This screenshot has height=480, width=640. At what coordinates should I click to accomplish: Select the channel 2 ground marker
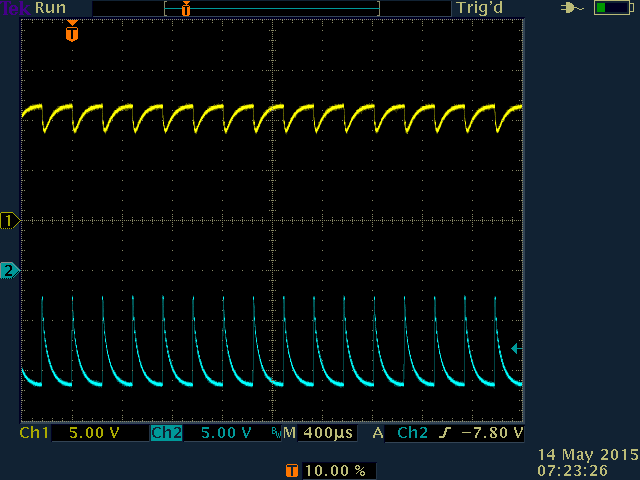[x=10, y=271]
